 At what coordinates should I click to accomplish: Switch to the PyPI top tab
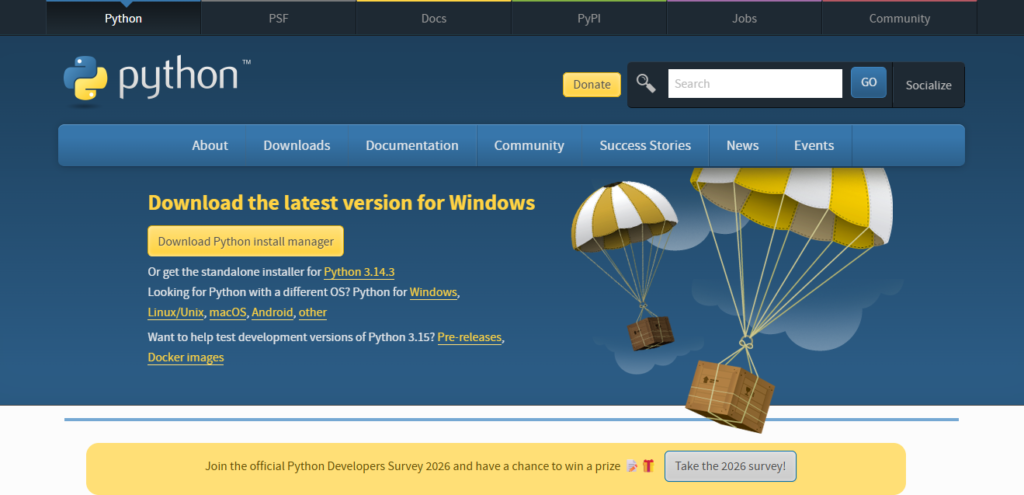pyautogui.click(x=589, y=18)
